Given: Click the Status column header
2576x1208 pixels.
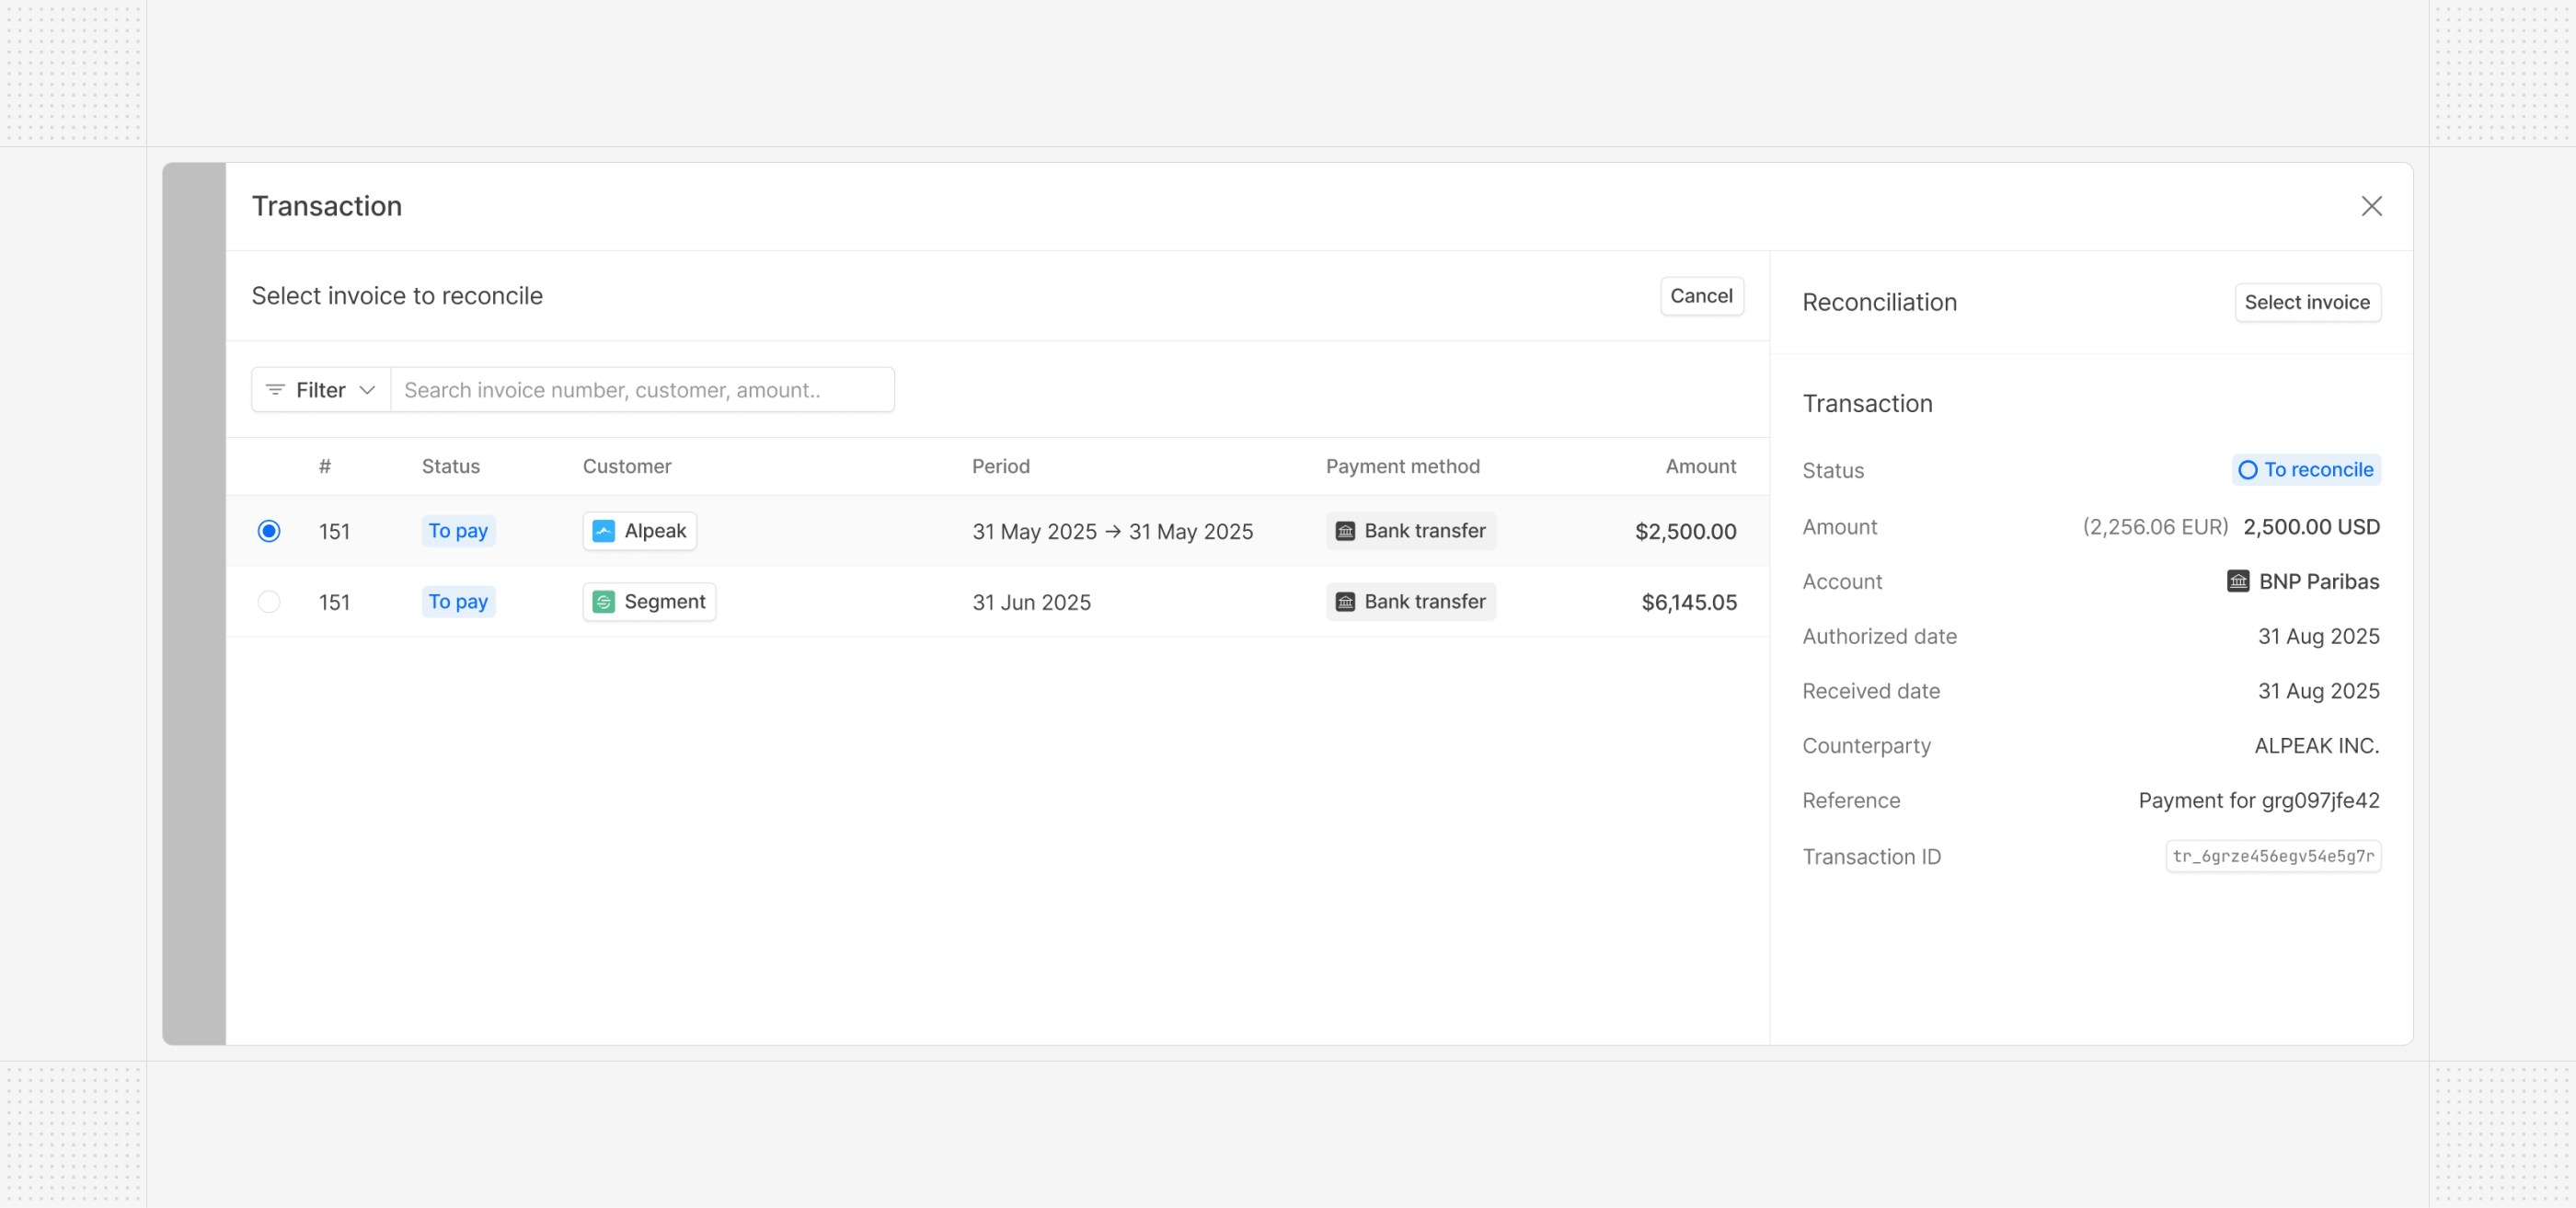Looking at the screenshot, I should click(x=450, y=466).
